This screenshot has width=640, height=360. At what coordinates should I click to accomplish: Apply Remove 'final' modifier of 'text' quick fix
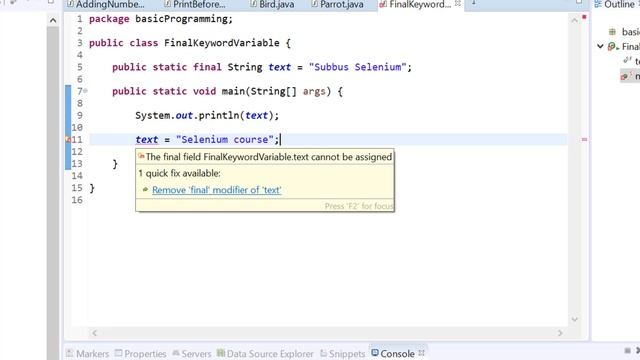(216, 190)
